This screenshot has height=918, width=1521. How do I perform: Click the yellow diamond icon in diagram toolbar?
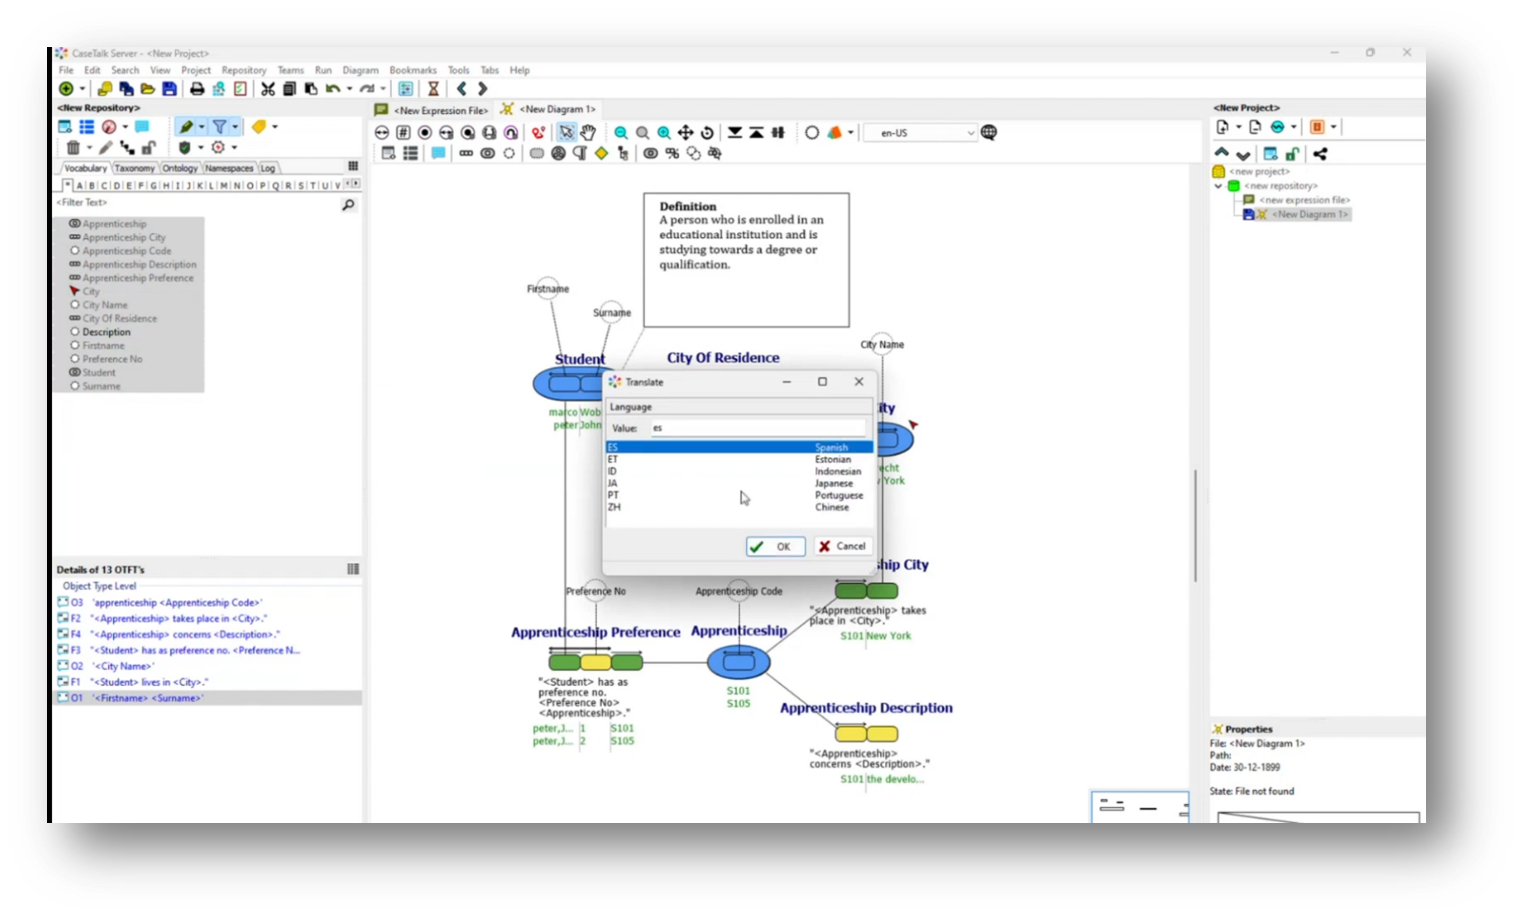click(601, 153)
